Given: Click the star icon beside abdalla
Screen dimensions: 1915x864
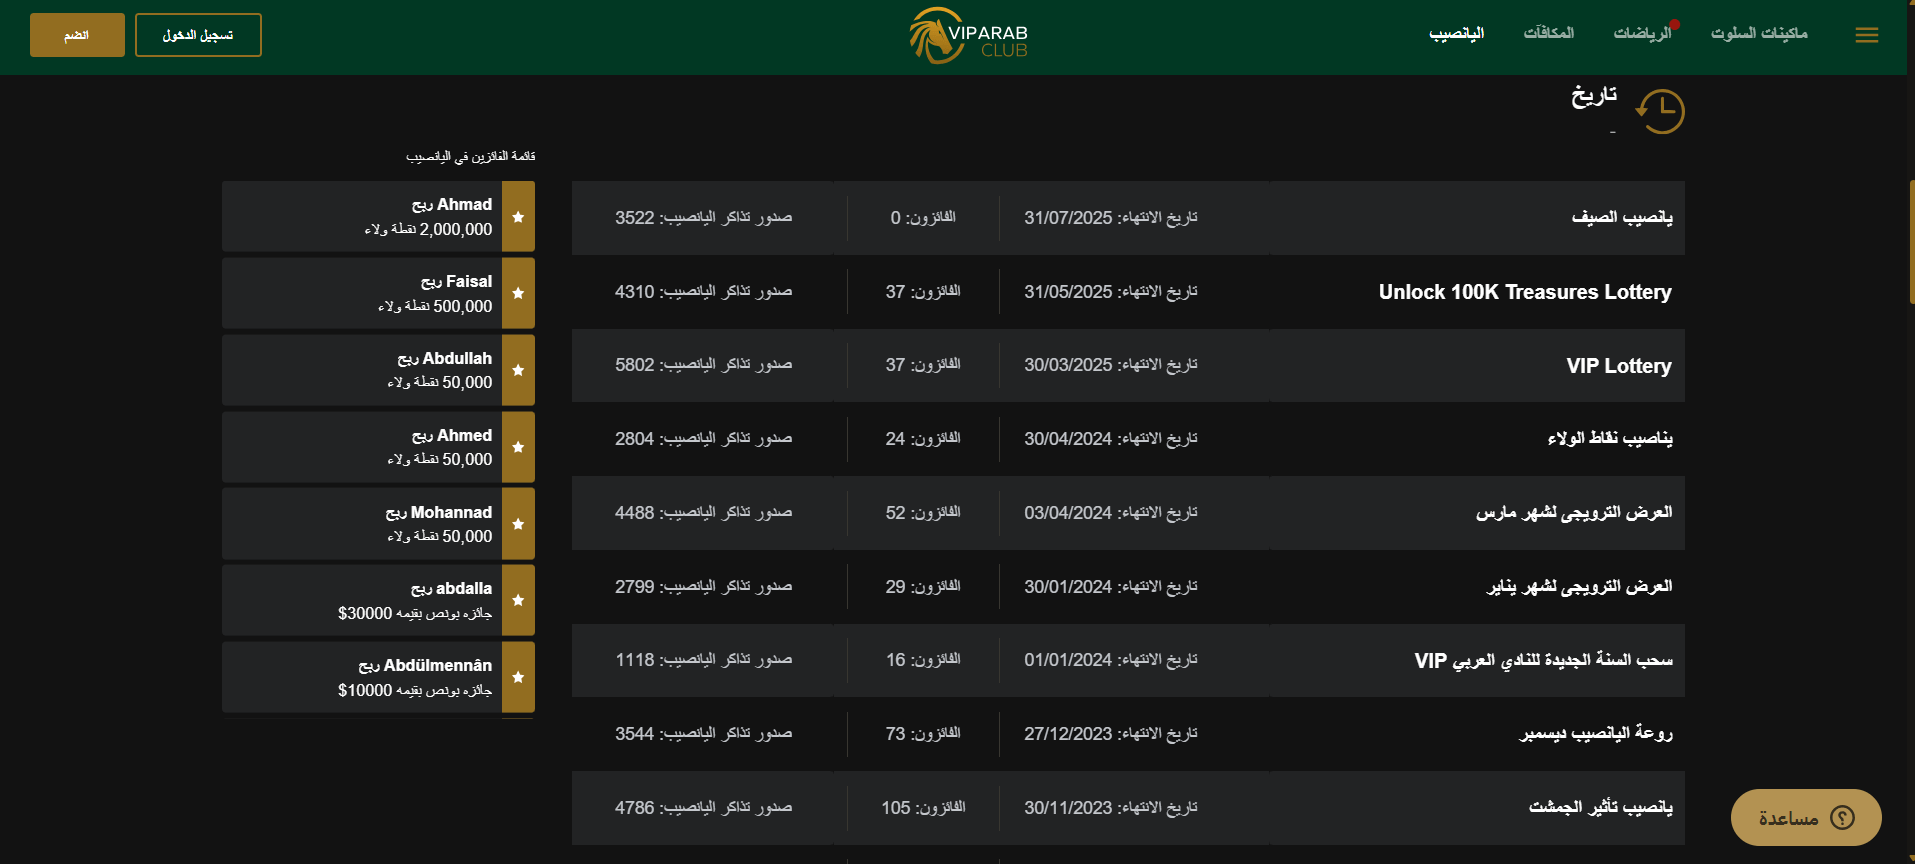Looking at the screenshot, I should point(518,600).
